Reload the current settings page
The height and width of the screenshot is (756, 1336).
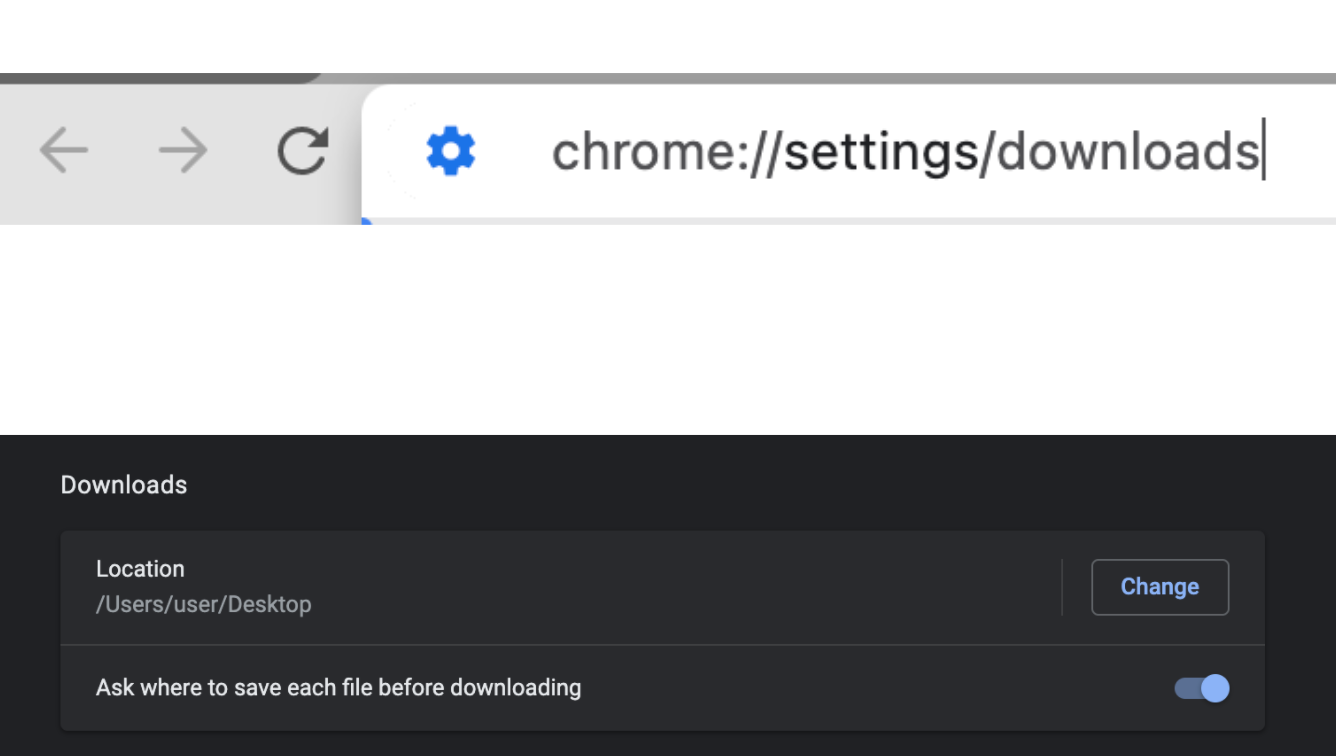click(303, 151)
